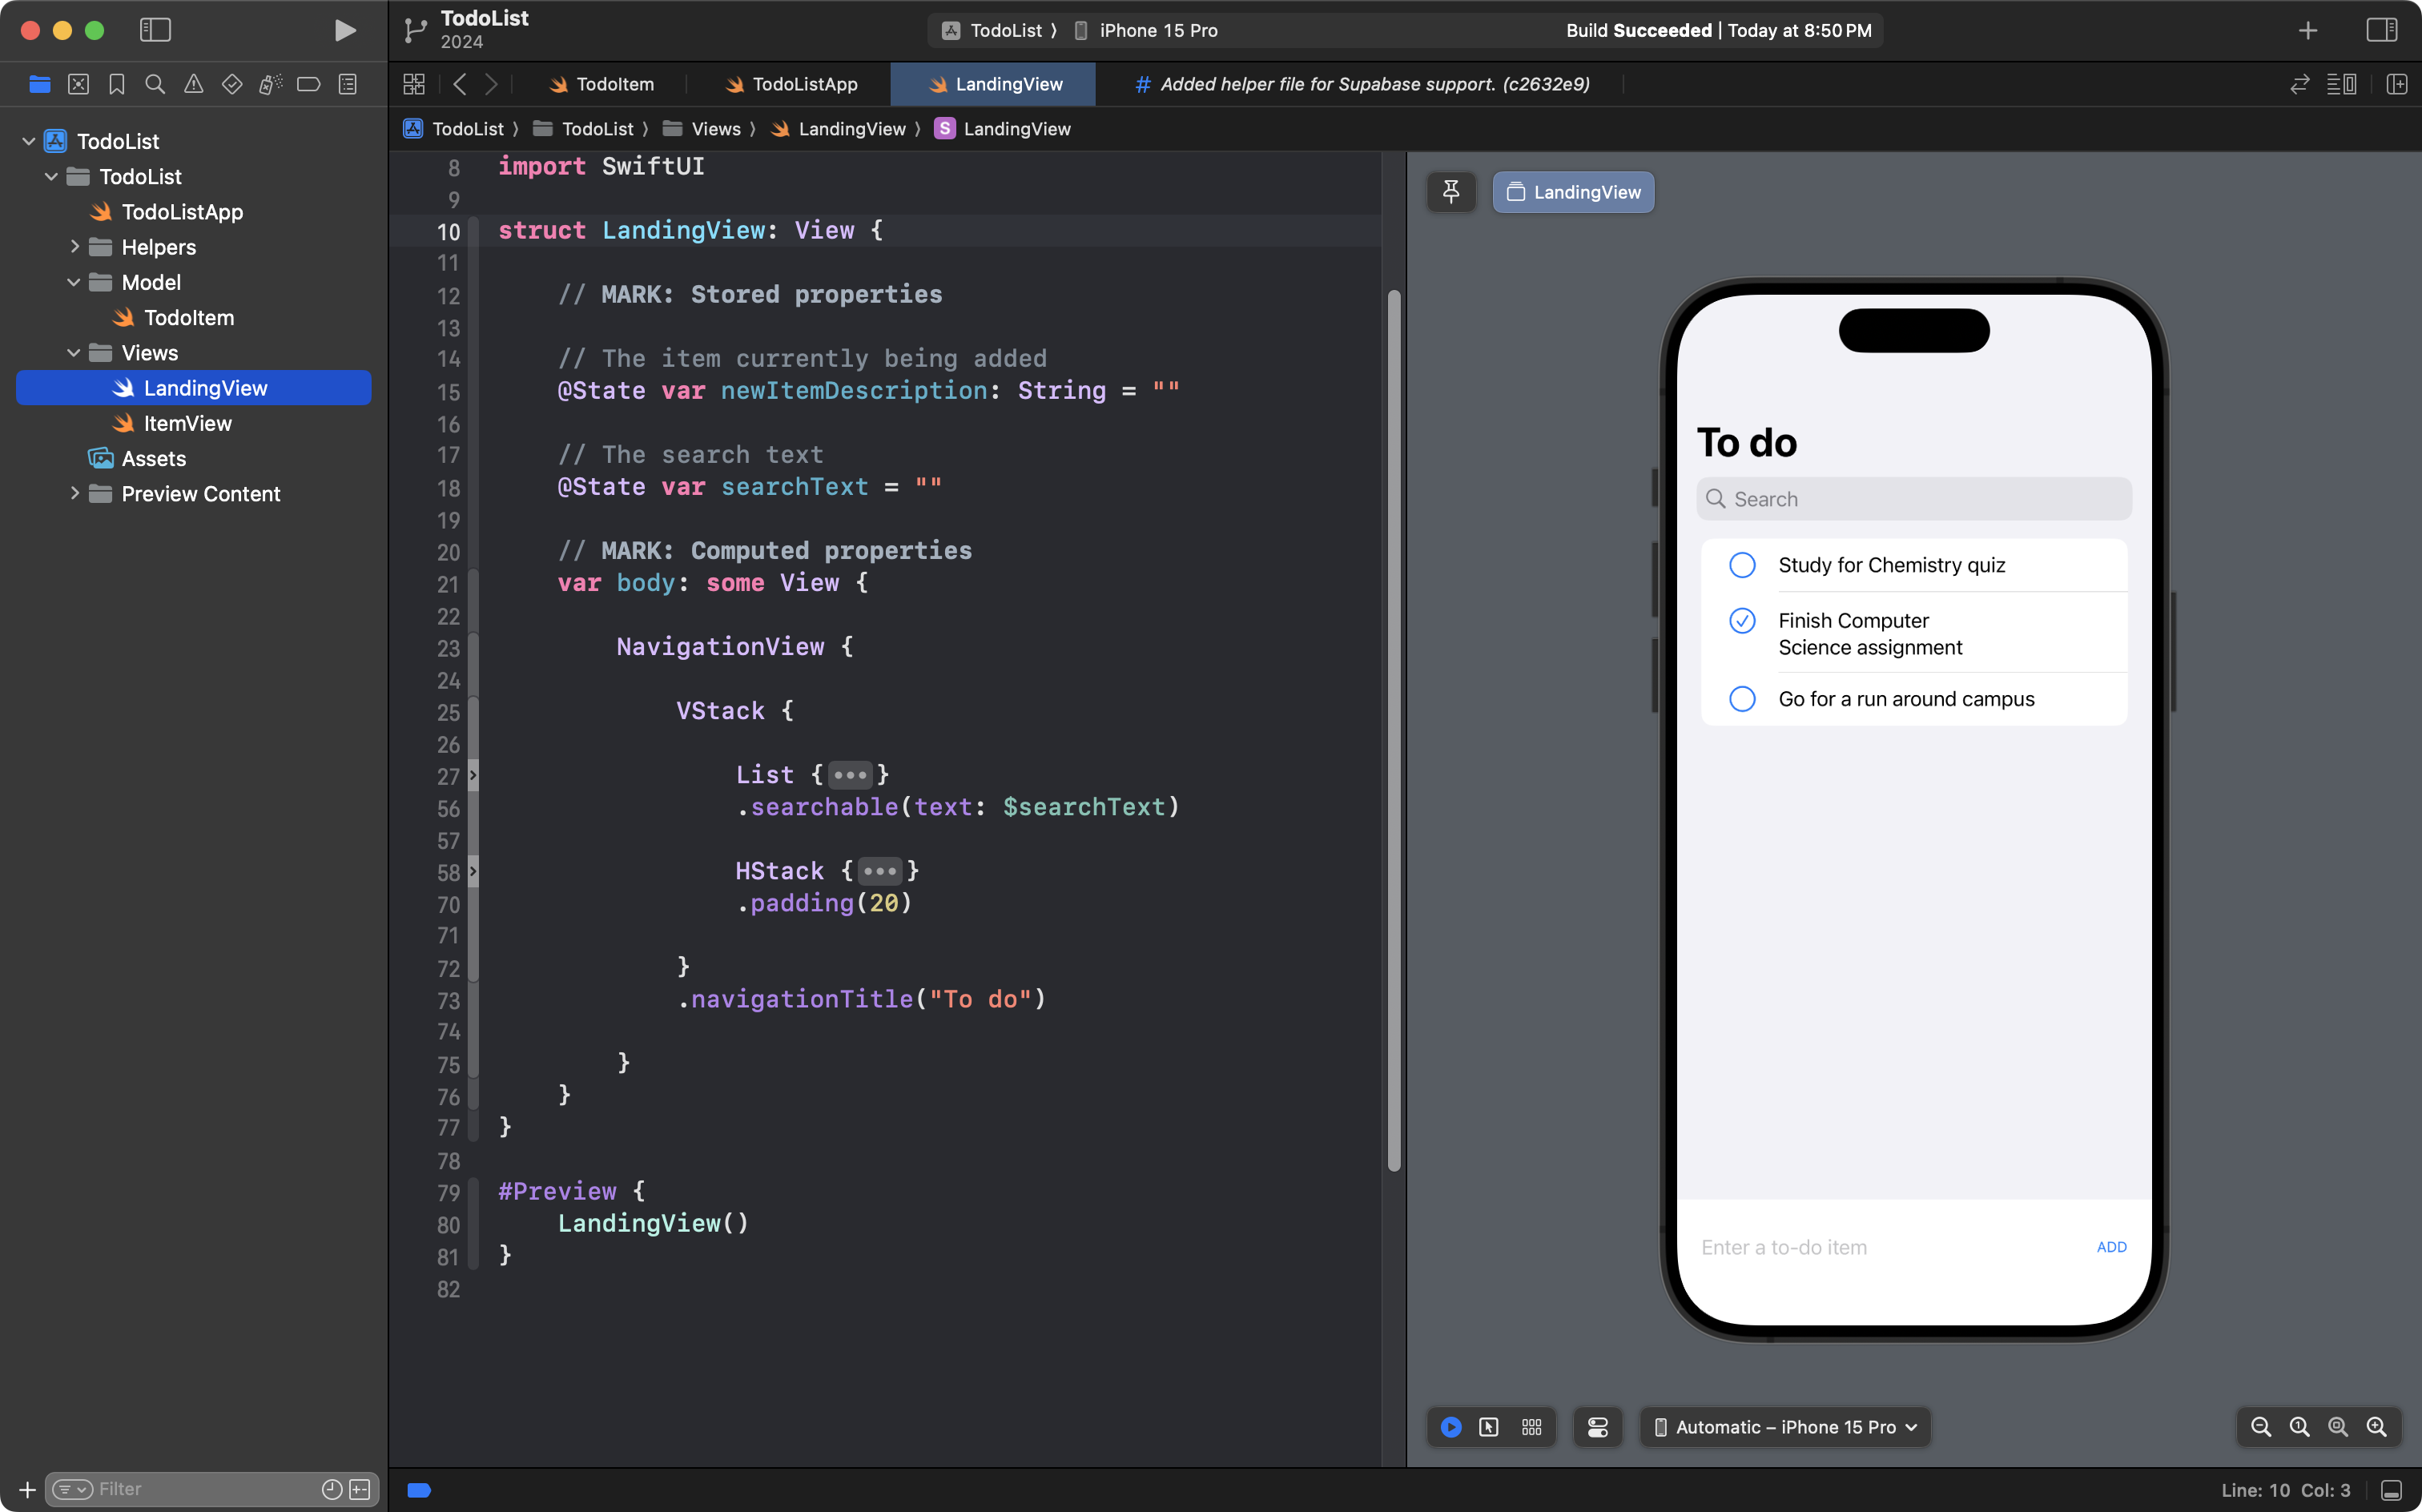This screenshot has width=2422, height=1512.
Task: Uncheck Finish Computer Science assignment
Action: (x=1742, y=621)
